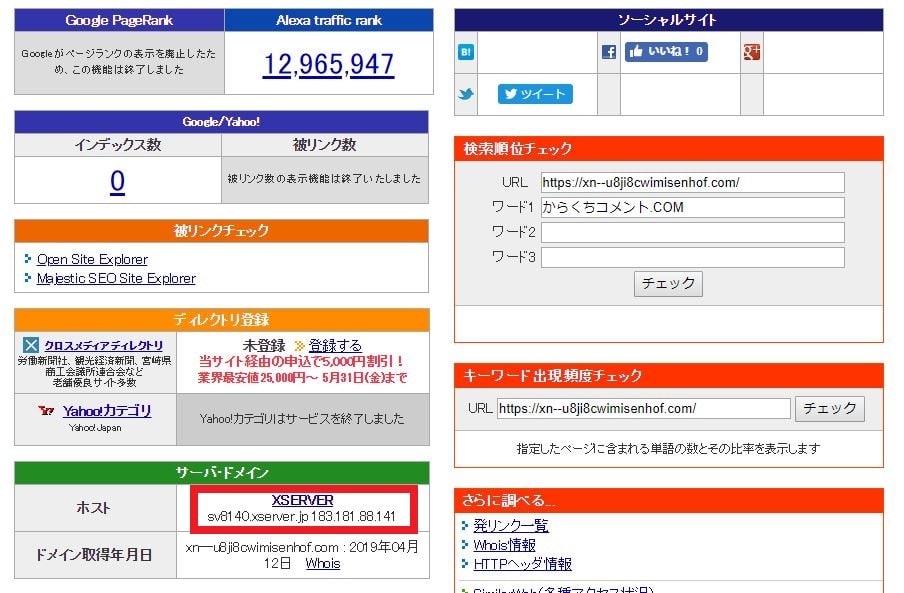Click the 登録する link
Viewport: 904px width, 593px height.
(335, 345)
